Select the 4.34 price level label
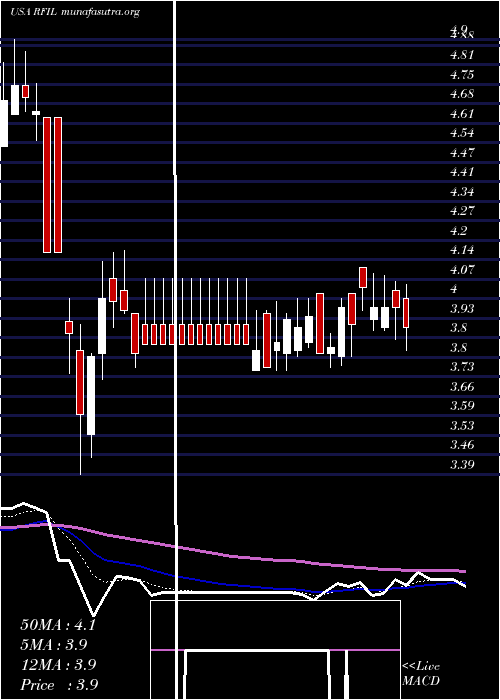500x700 pixels. [462, 192]
